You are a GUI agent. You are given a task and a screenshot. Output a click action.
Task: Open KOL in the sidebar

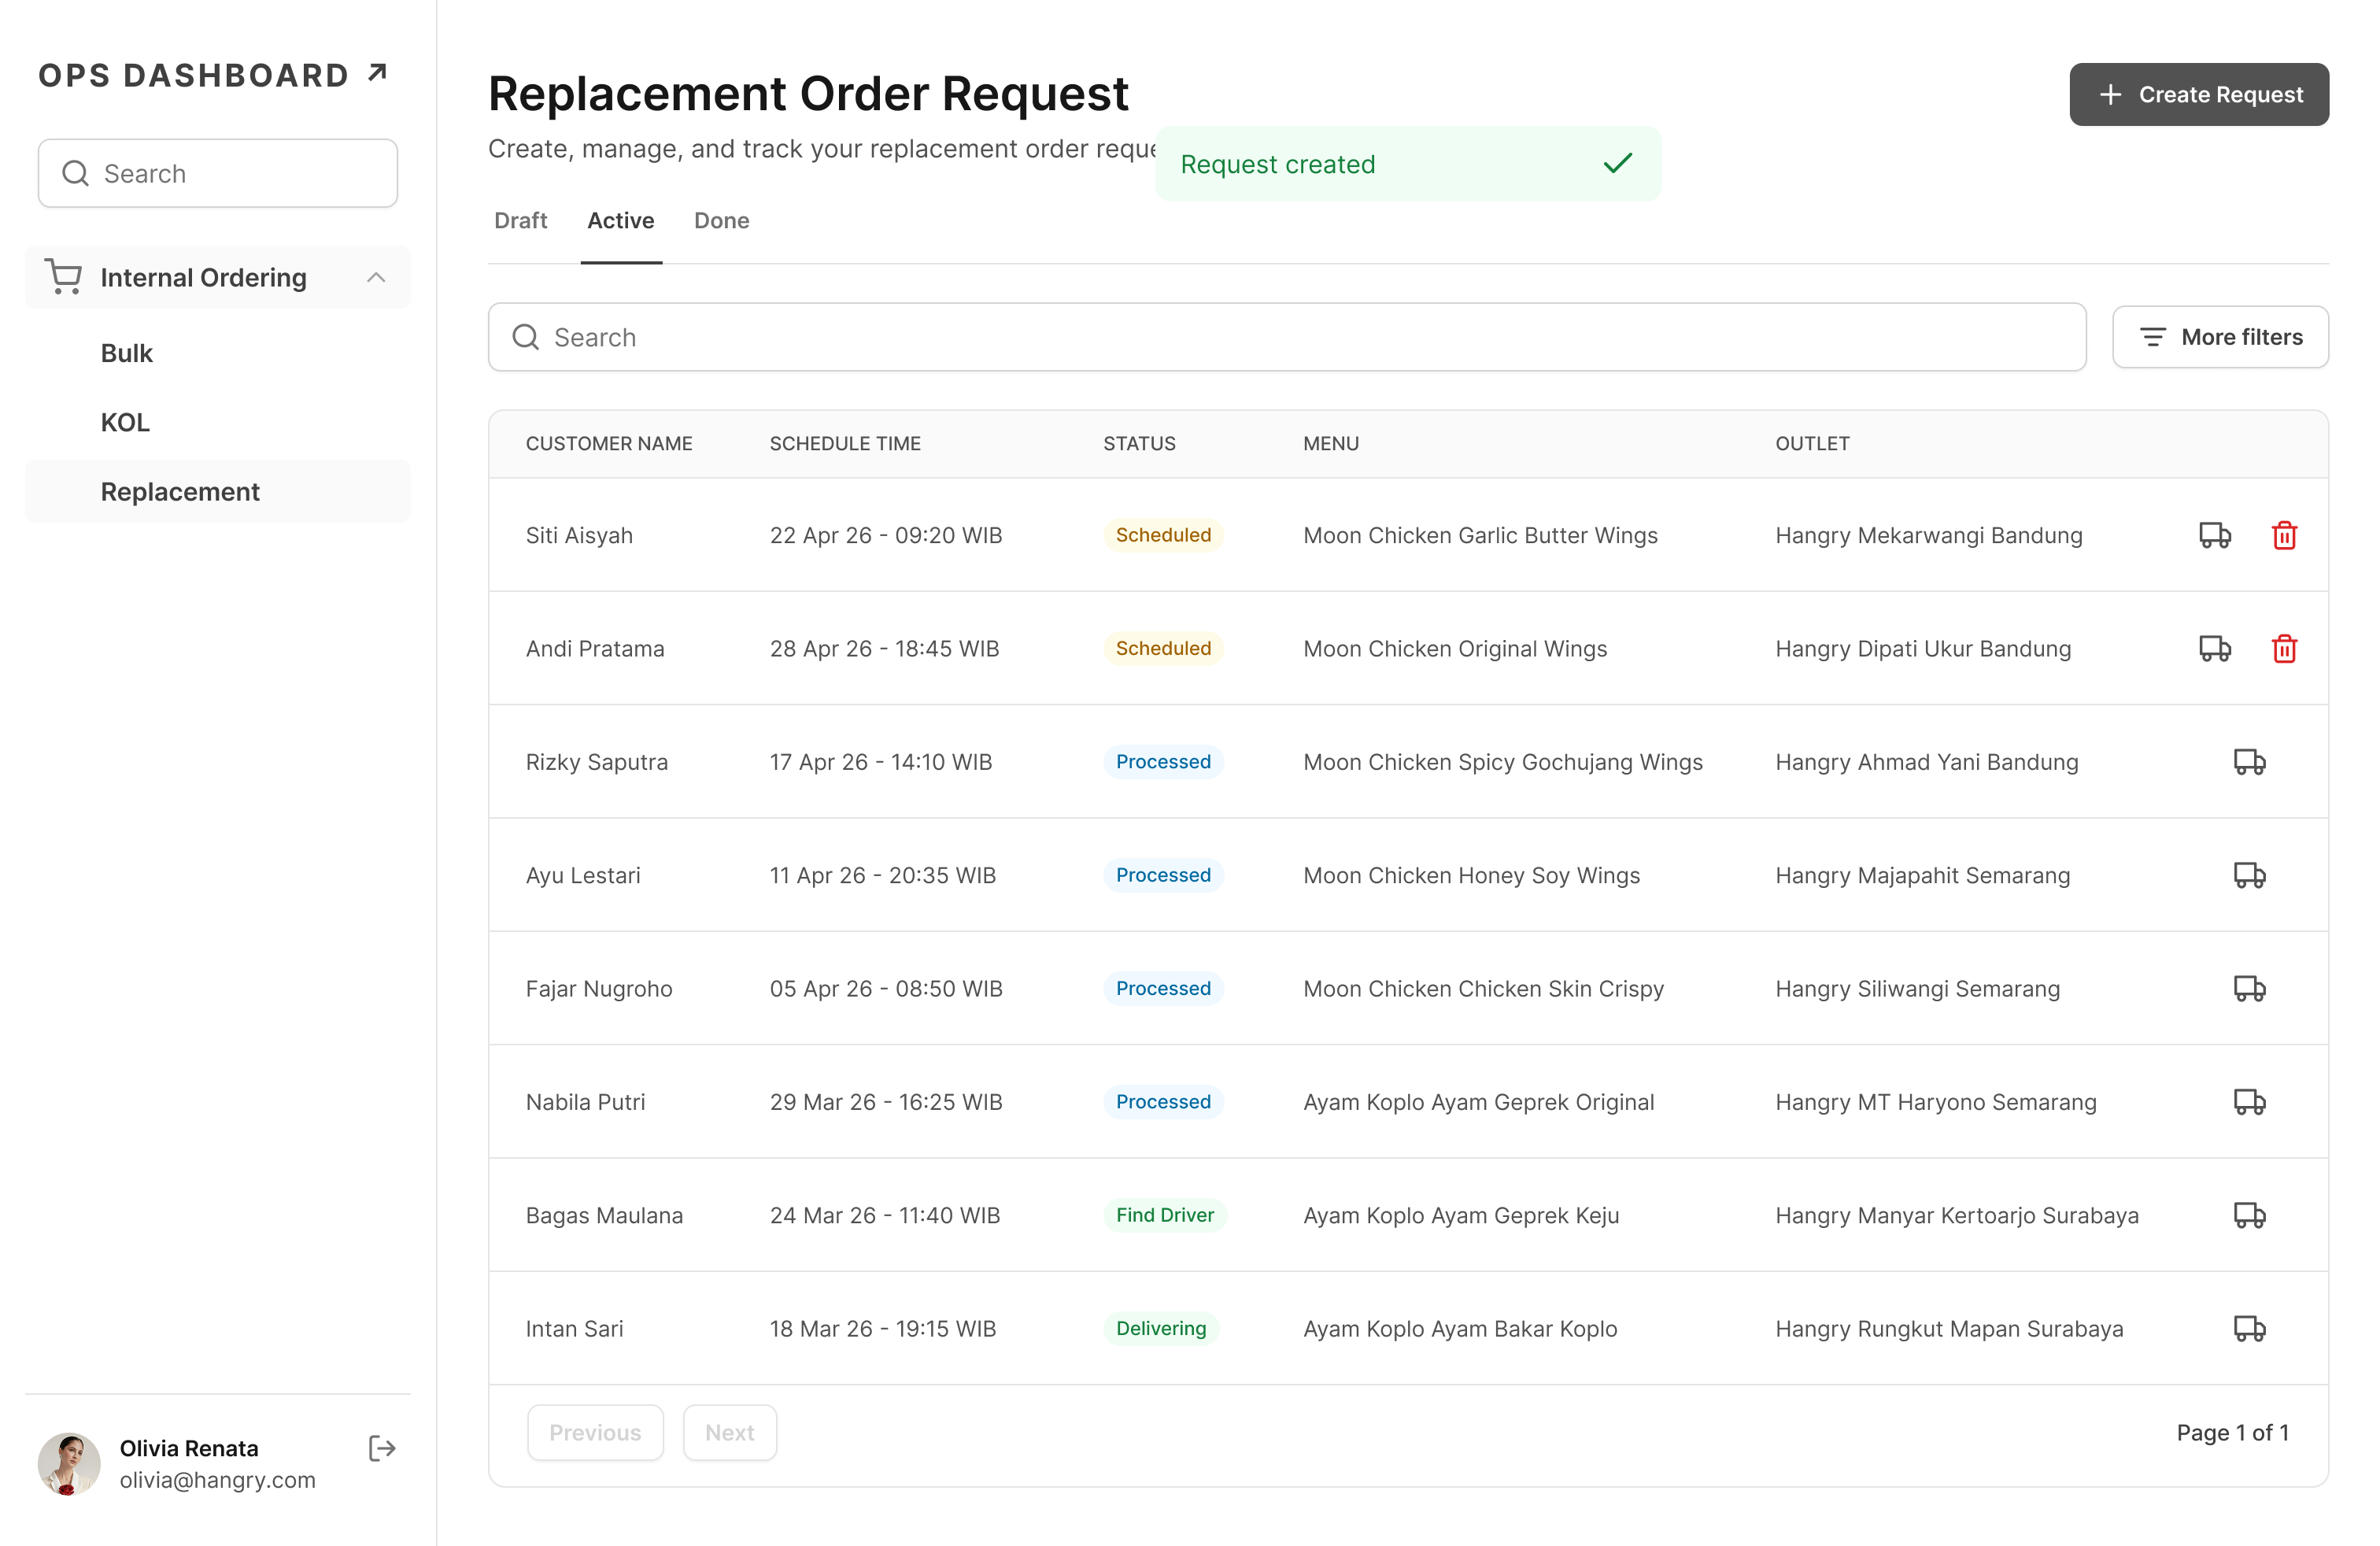point(125,422)
